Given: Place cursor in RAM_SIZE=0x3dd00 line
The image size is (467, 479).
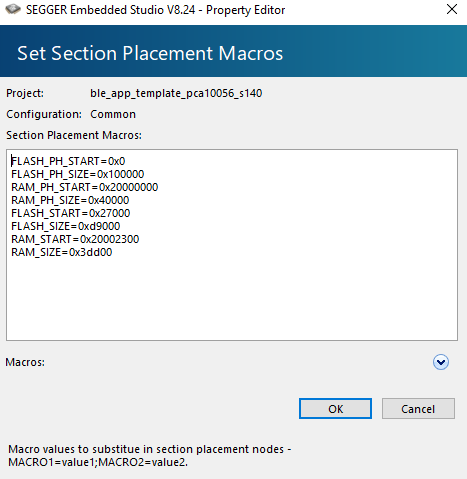Looking at the screenshot, I should 62,252.
